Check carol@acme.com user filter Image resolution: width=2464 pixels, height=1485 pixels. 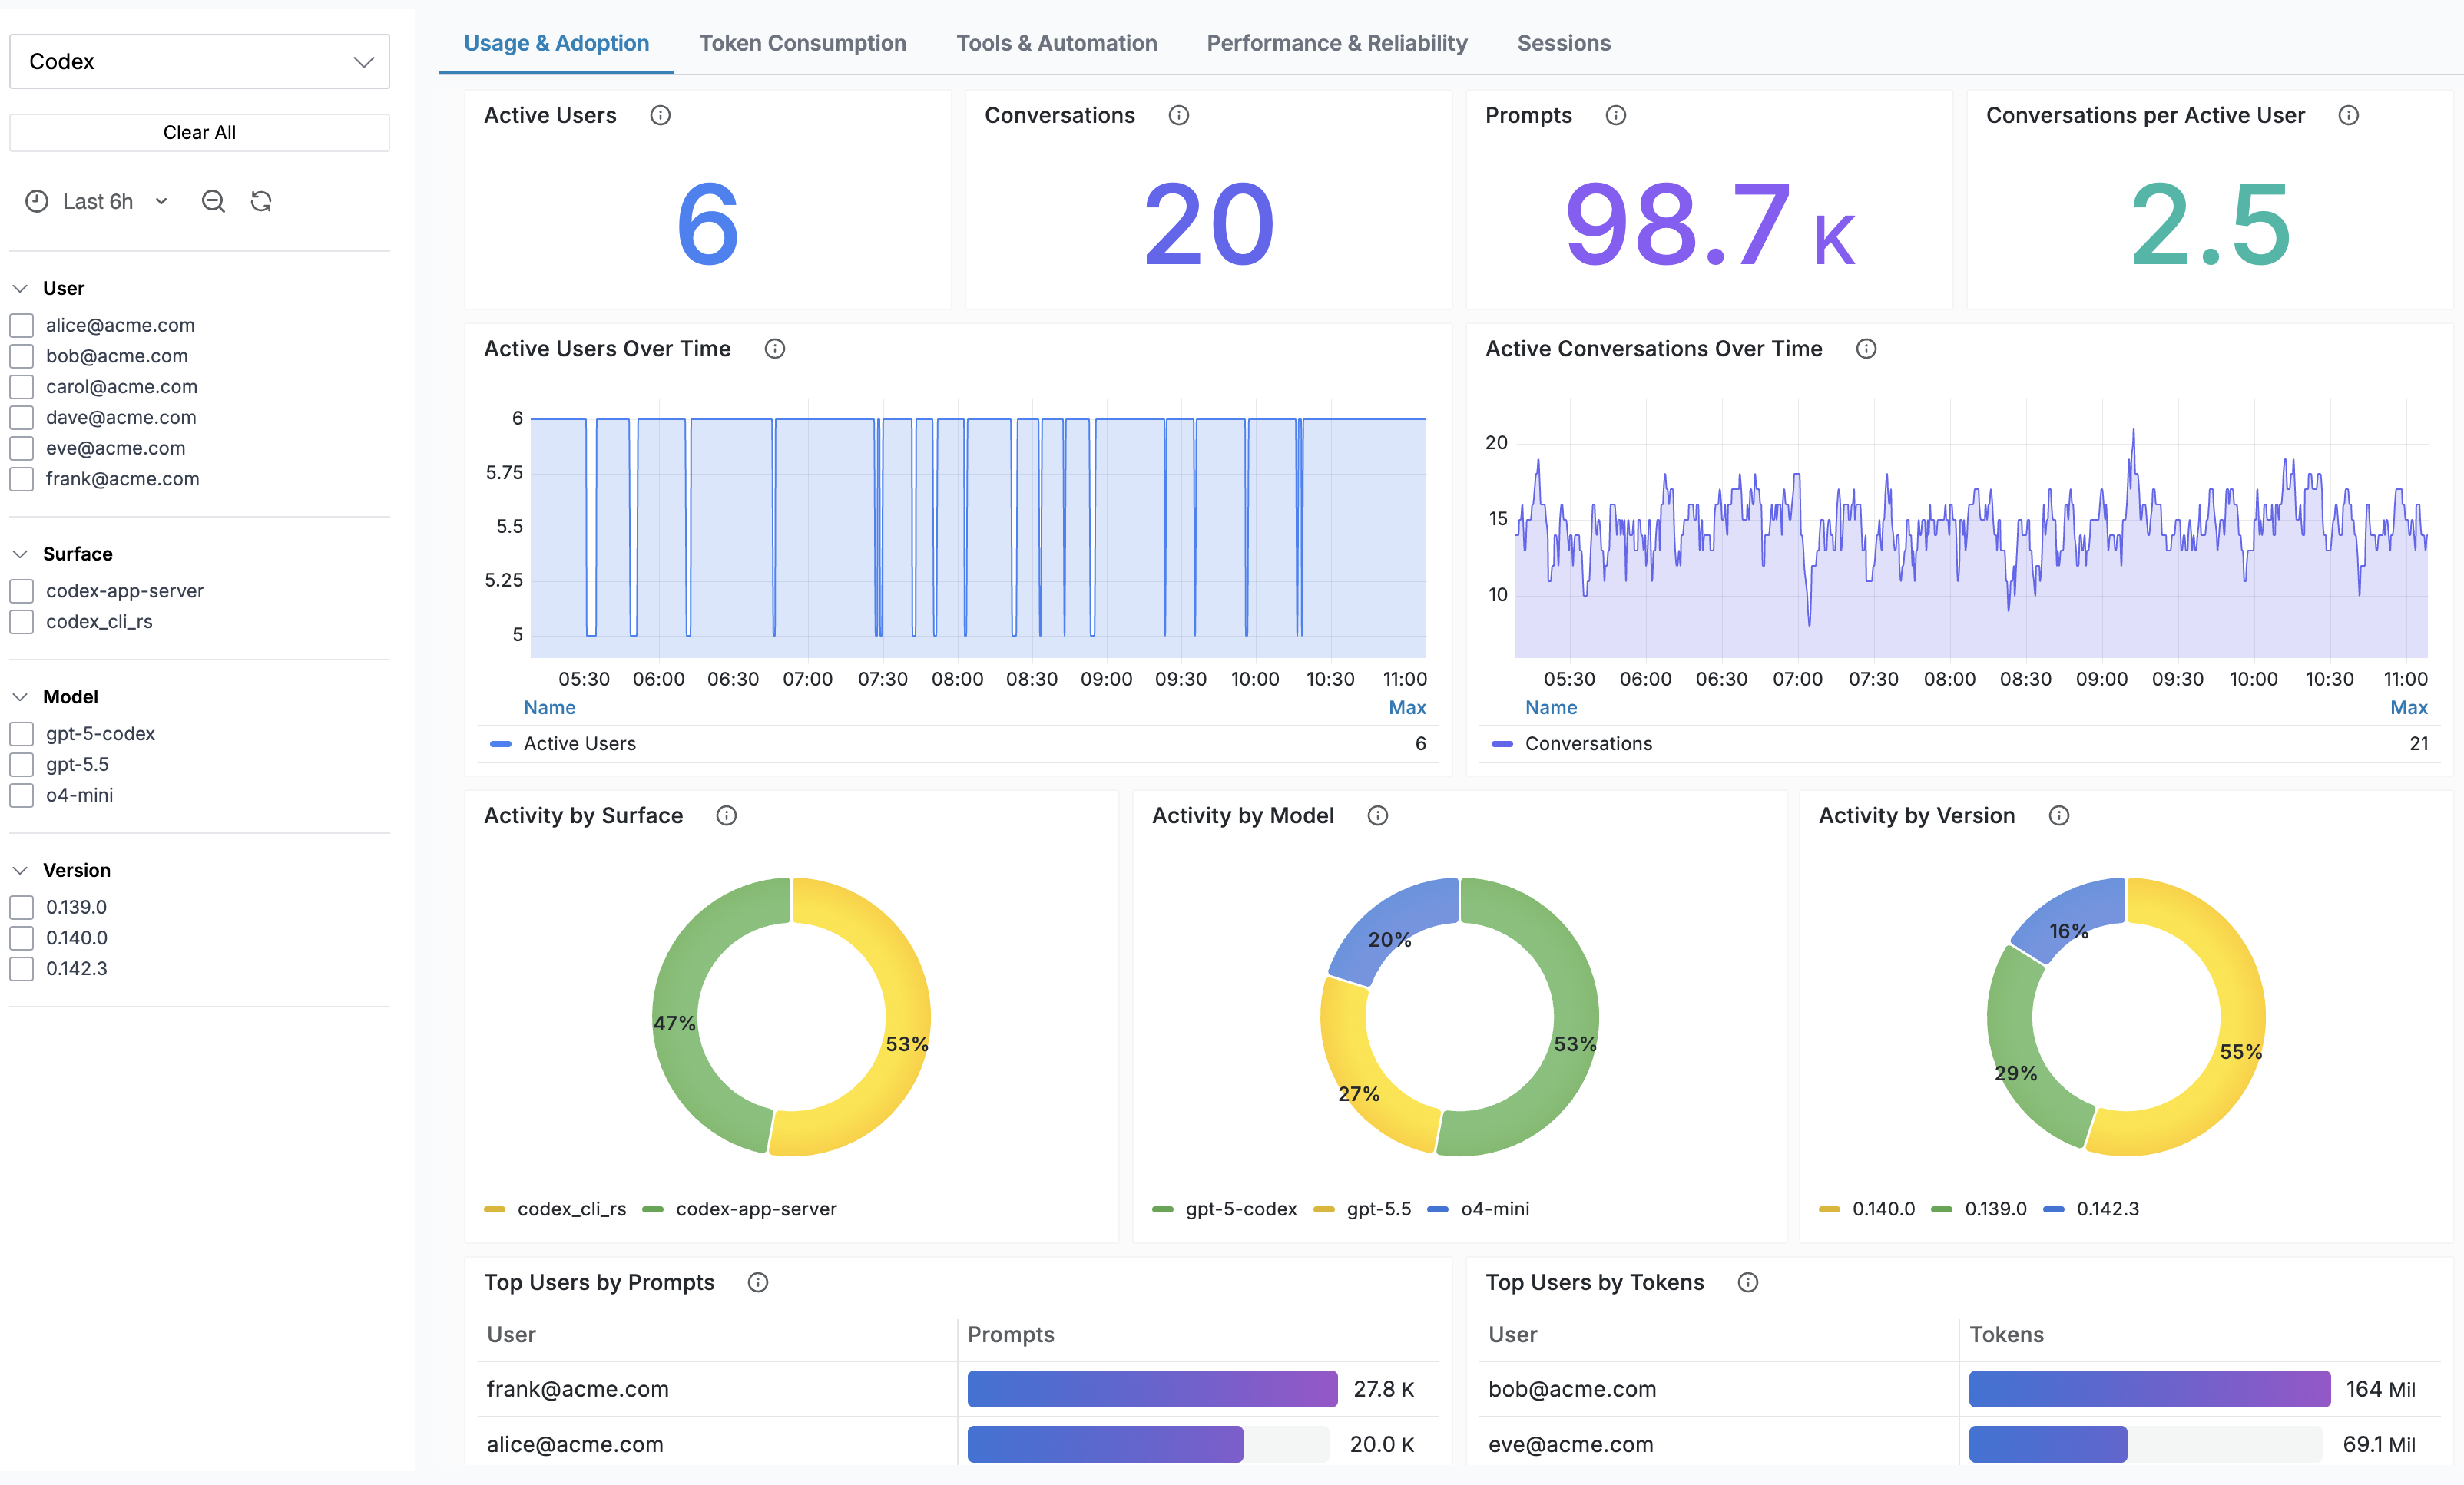[22, 387]
